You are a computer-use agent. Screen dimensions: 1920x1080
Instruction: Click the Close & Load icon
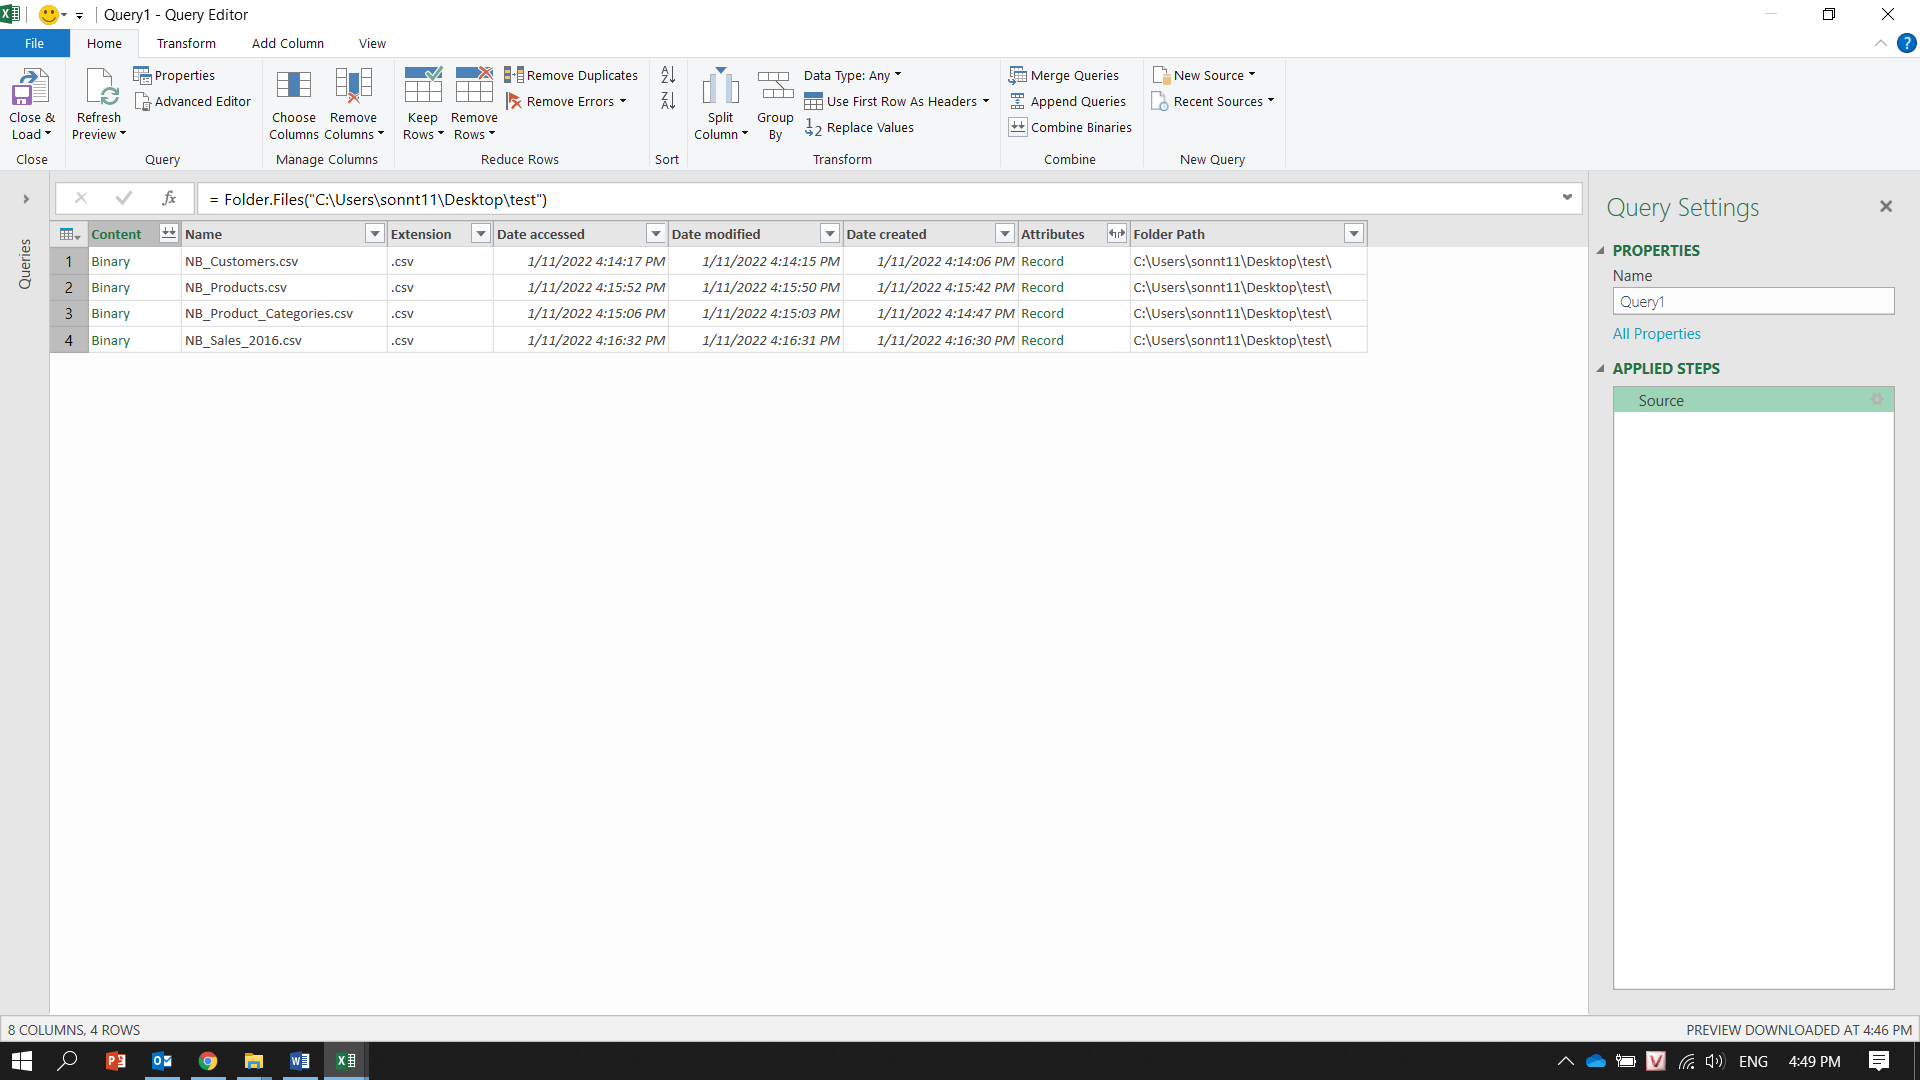tap(30, 88)
